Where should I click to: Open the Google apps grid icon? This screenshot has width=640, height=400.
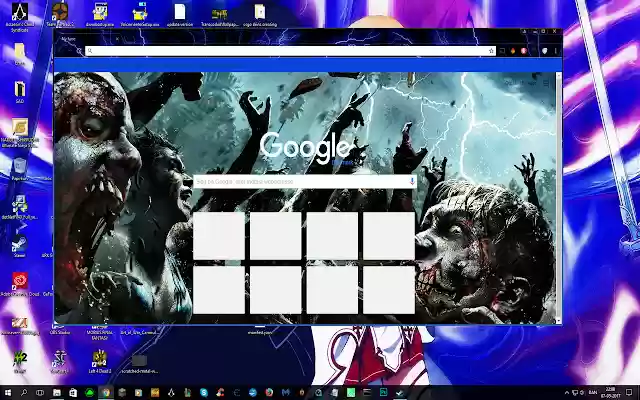(546, 83)
